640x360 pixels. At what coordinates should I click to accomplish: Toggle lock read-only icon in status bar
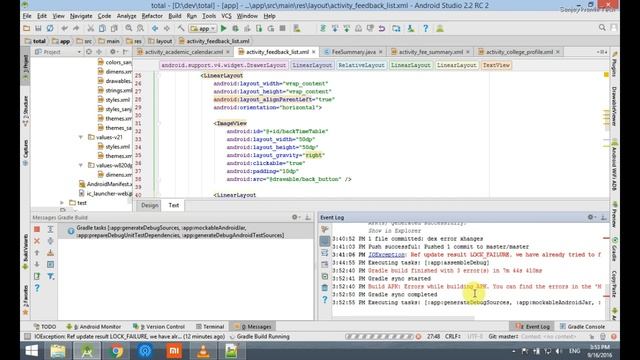[591, 337]
